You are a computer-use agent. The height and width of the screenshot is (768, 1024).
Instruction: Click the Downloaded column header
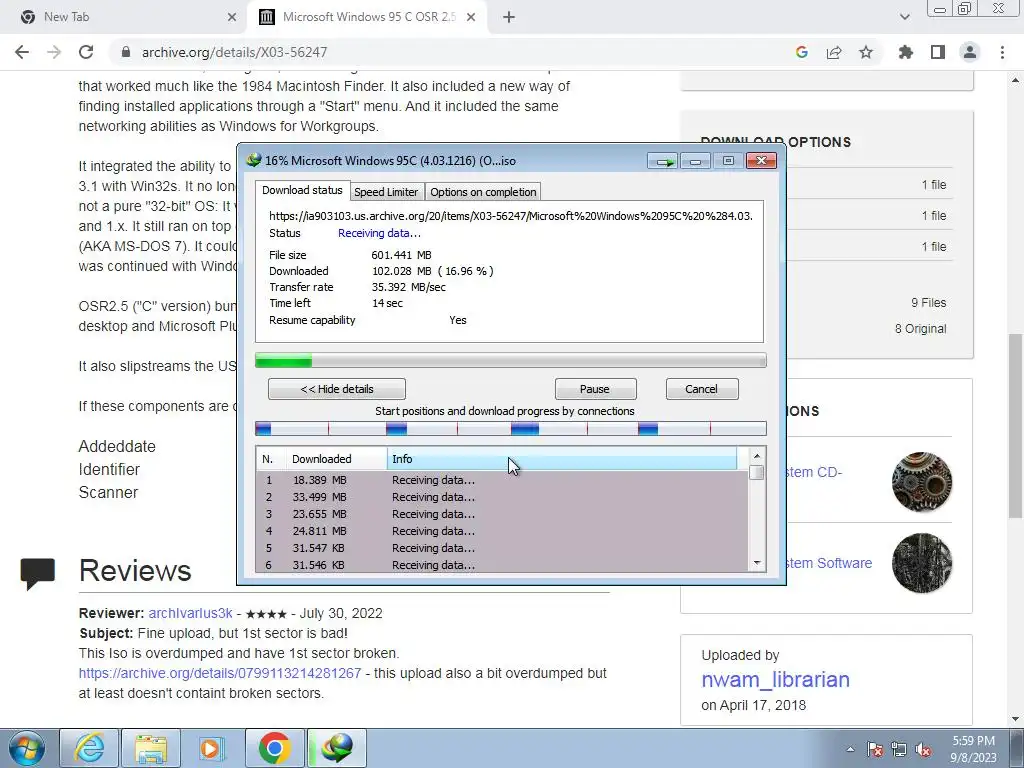tap(336, 459)
